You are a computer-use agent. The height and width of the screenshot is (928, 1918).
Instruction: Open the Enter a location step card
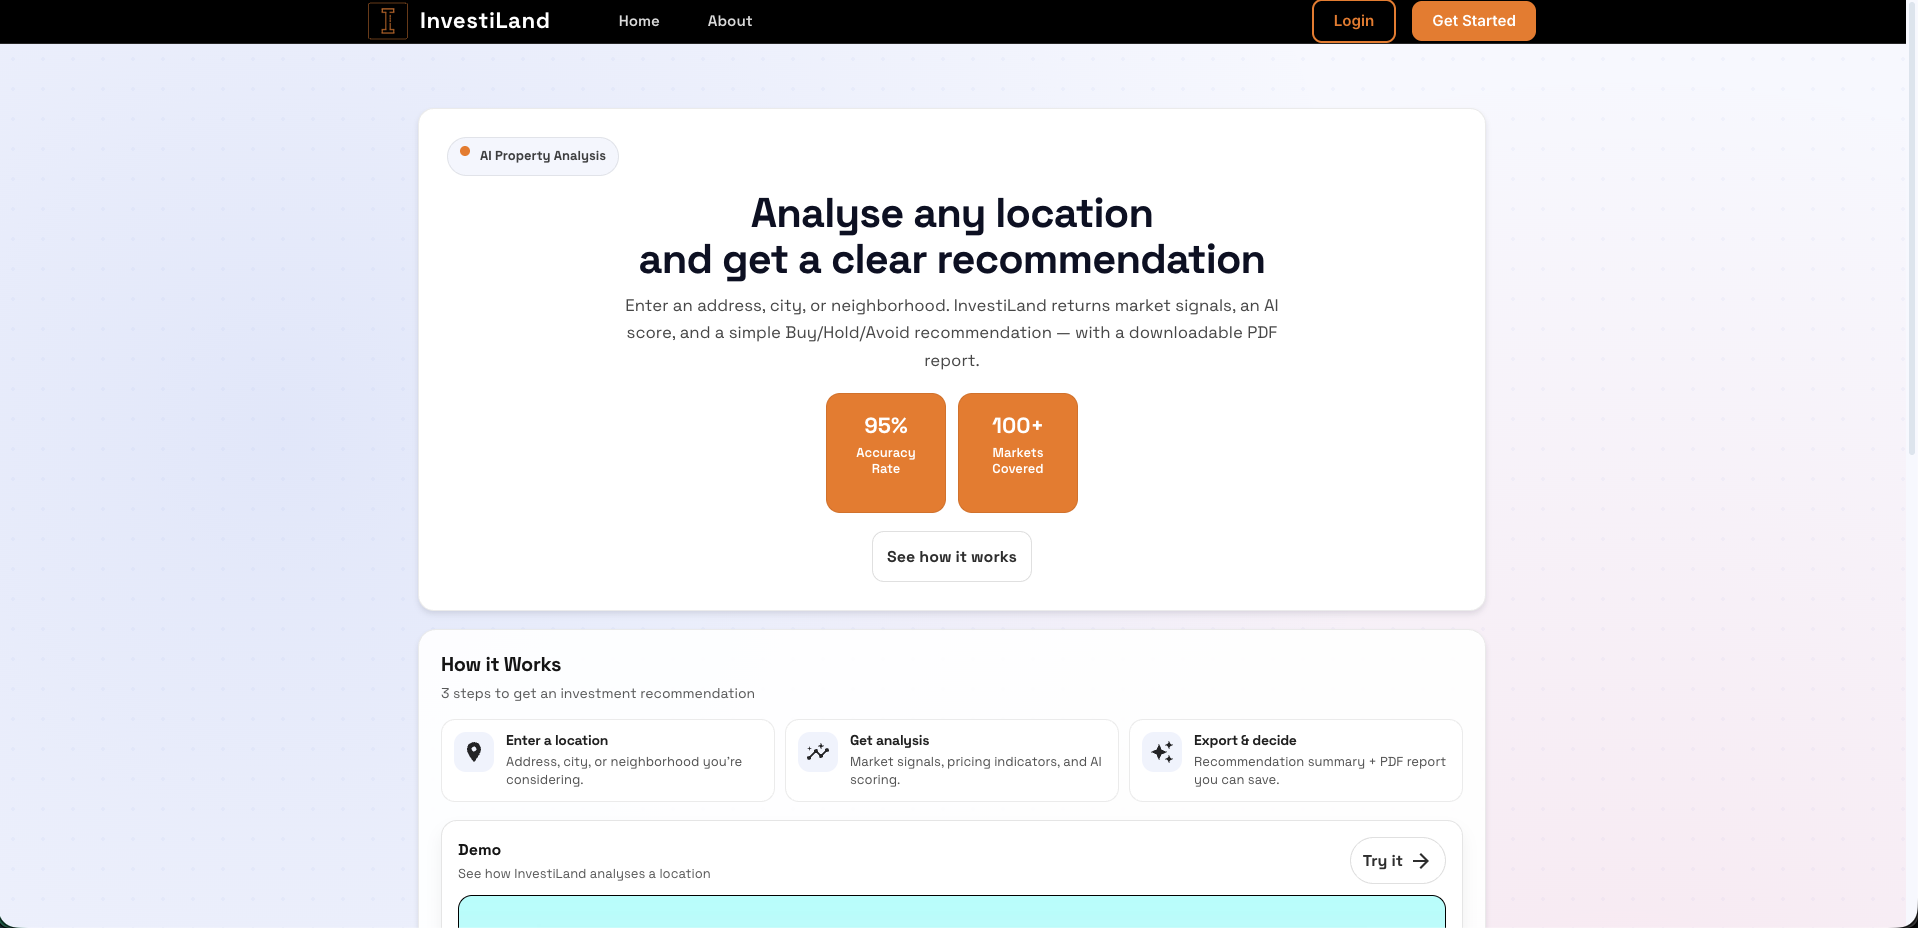(x=608, y=760)
